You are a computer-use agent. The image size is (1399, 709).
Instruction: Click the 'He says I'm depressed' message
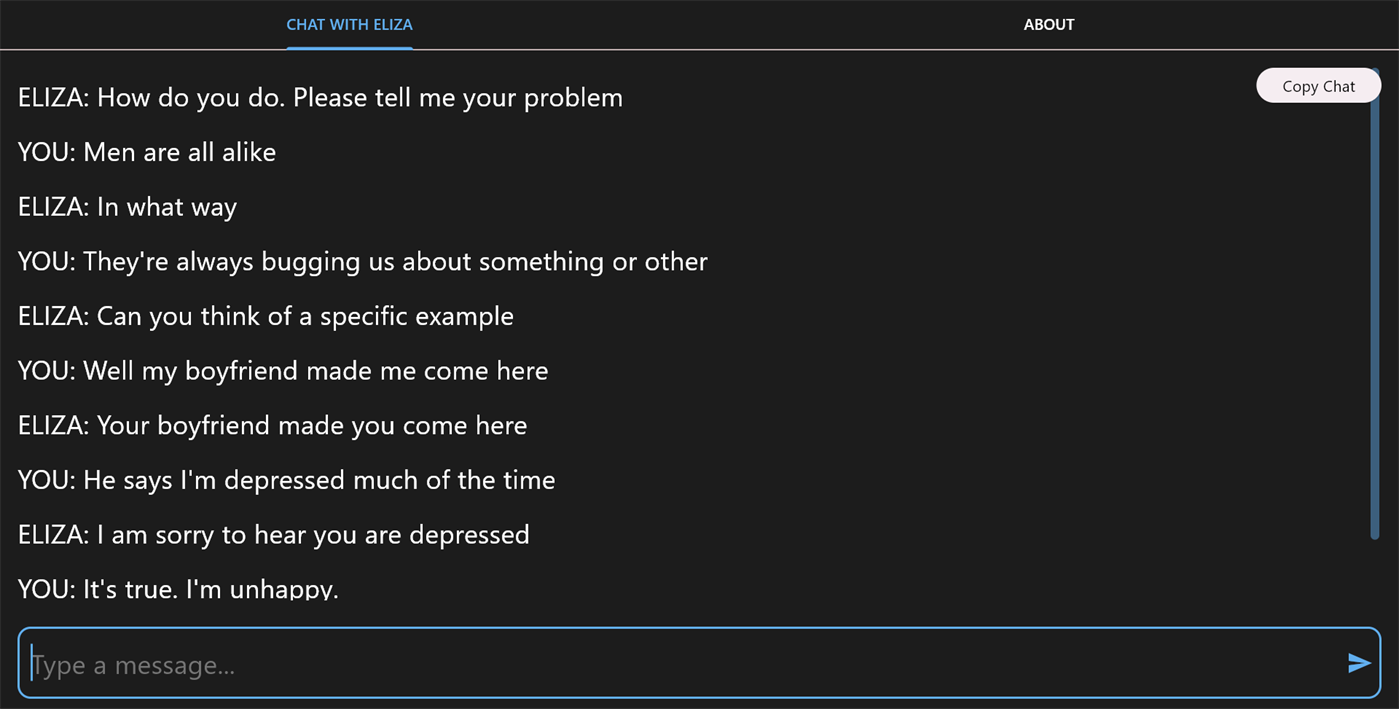[287, 480]
